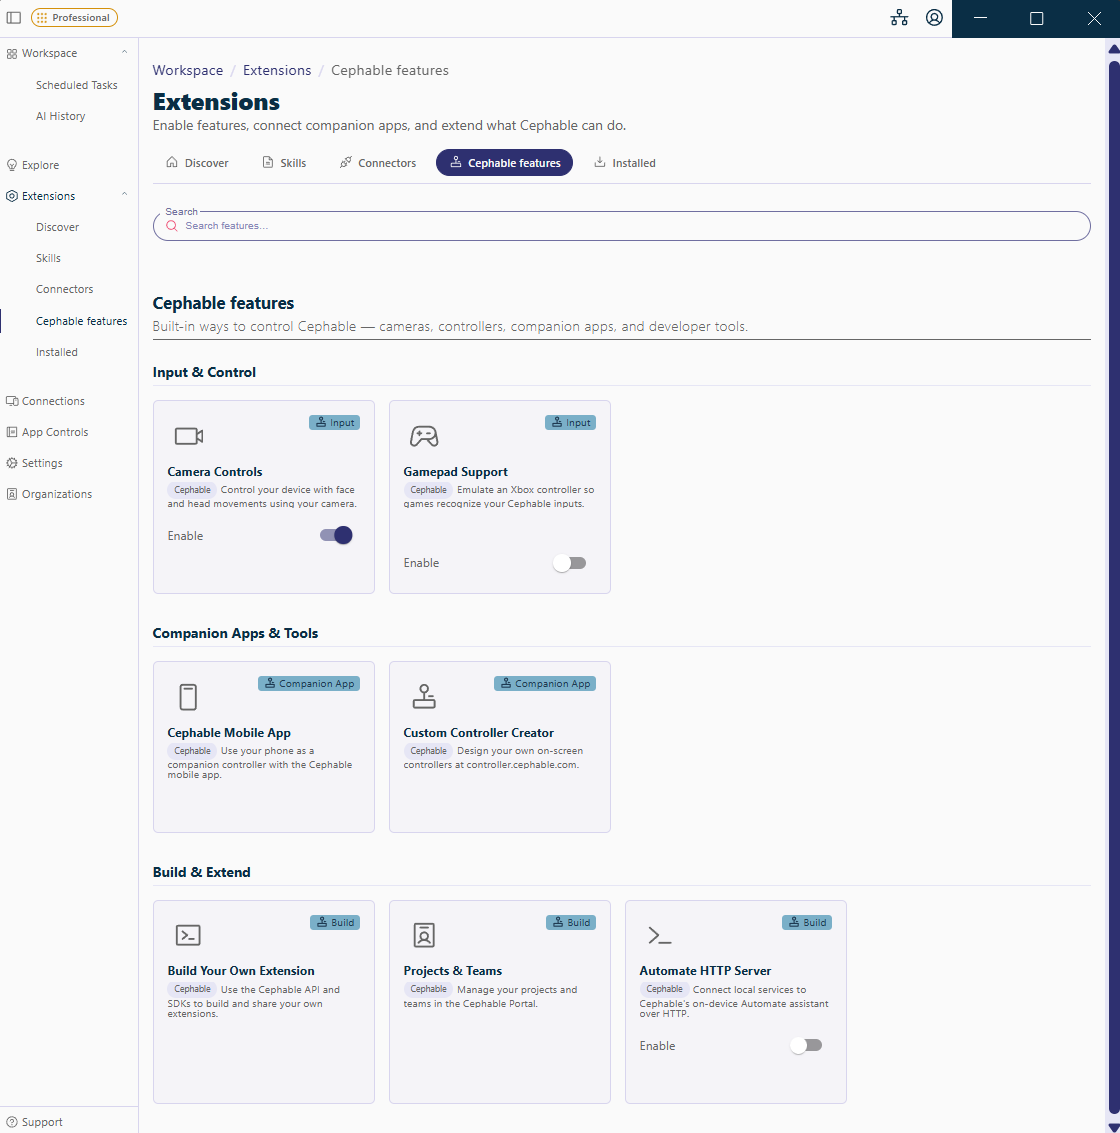Click the Cephable chip on Camera Controls card
Screen dimensions: 1120x1133
point(192,490)
